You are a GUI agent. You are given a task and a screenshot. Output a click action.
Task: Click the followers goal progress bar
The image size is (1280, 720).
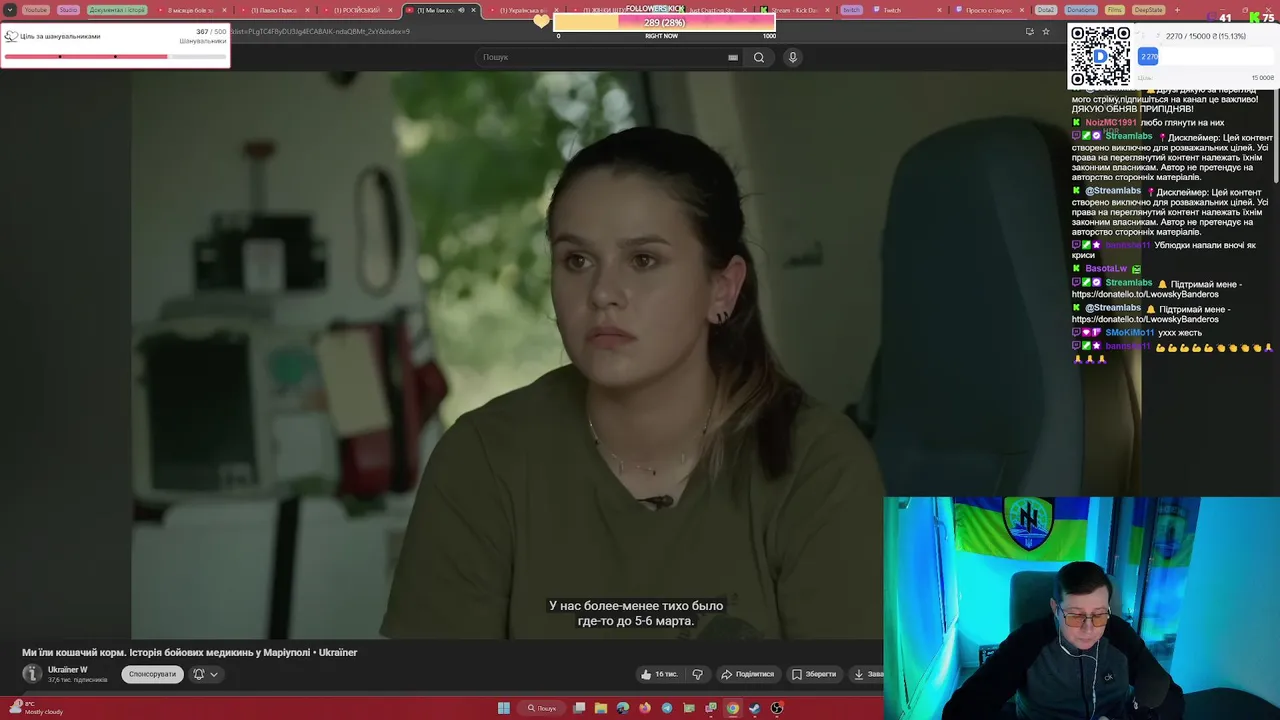point(115,56)
